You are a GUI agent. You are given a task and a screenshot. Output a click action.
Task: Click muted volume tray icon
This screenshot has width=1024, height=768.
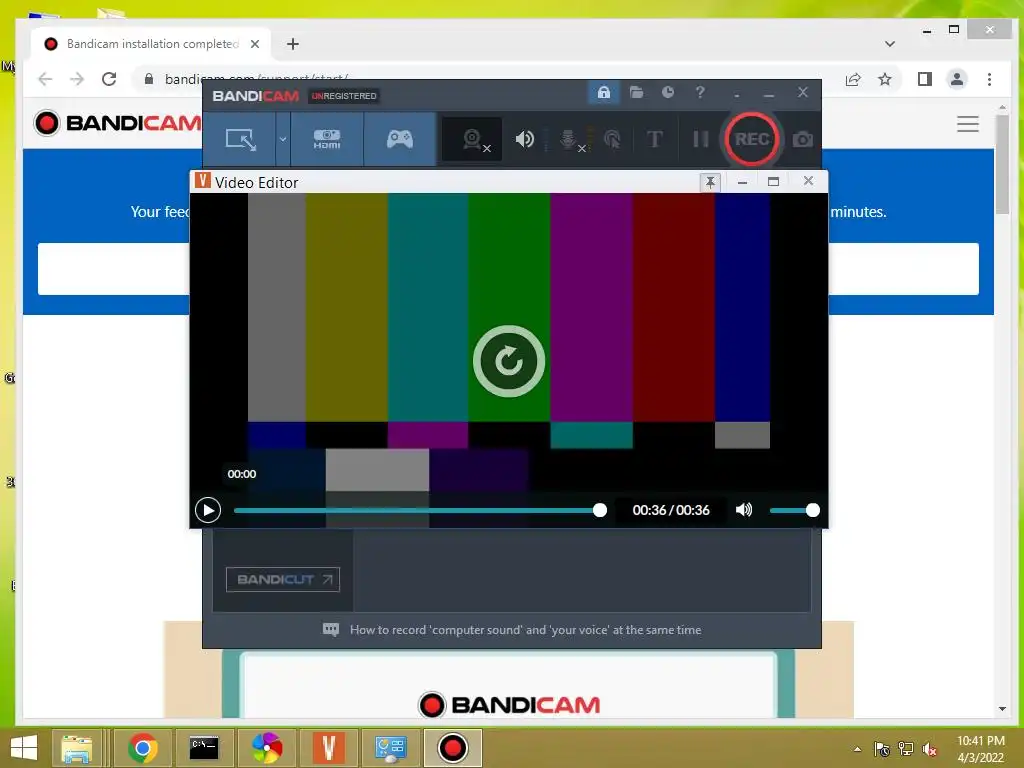point(929,749)
